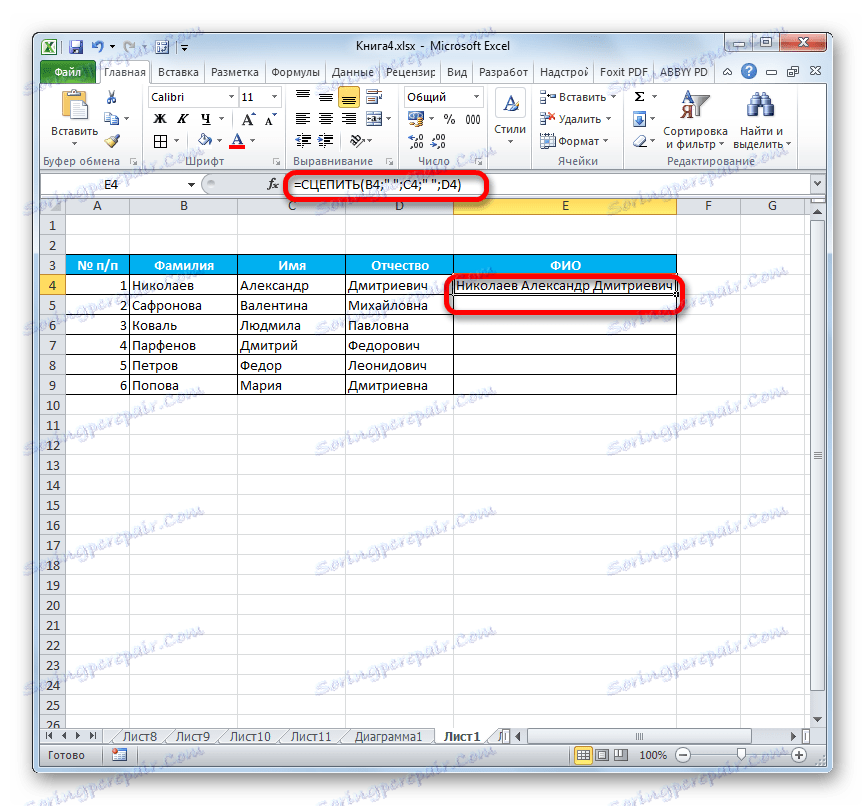Decrease font size with the small A icon
This screenshot has width=866, height=806.
[x=270, y=119]
